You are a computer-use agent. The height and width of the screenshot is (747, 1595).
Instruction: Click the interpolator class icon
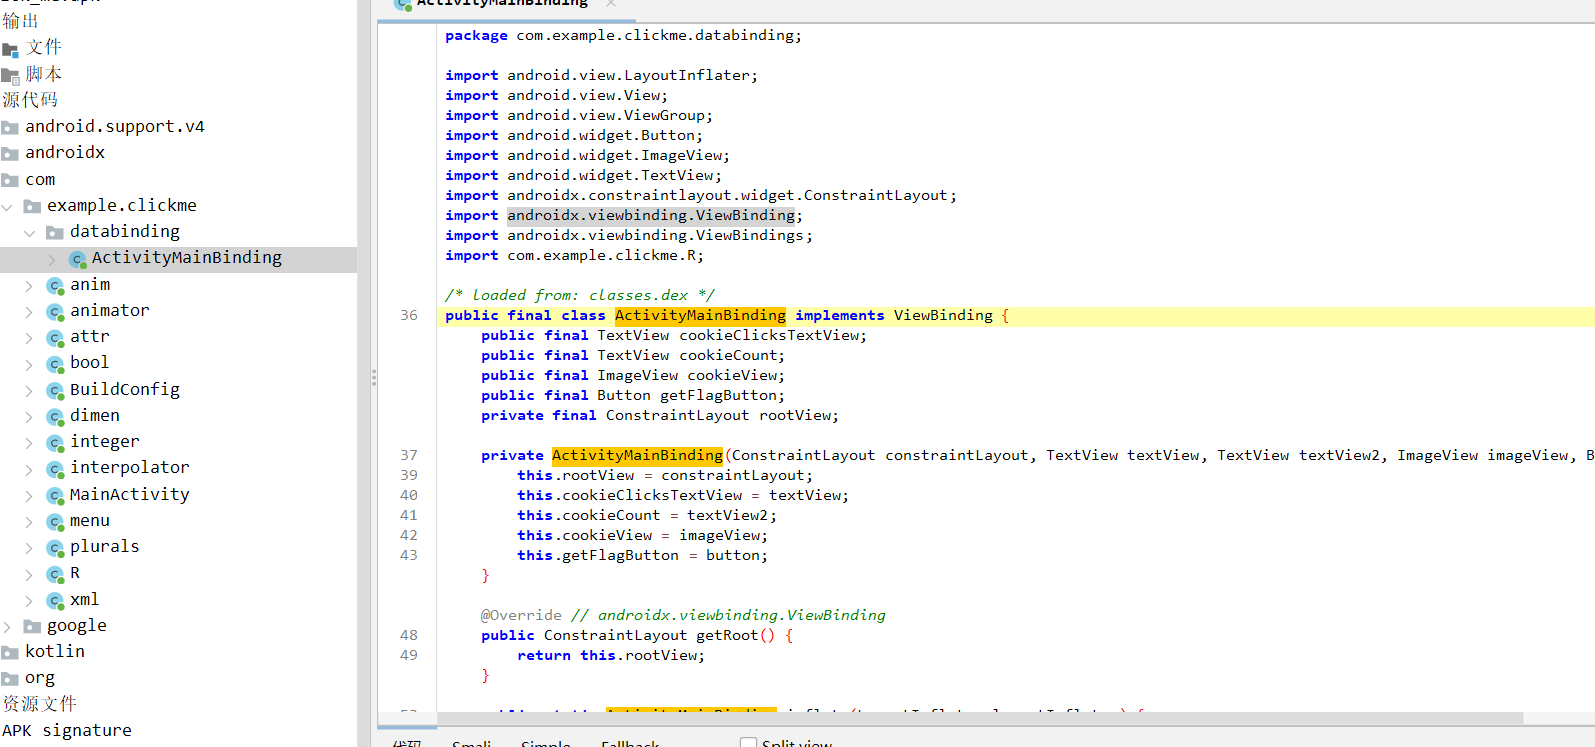pyautogui.click(x=55, y=468)
